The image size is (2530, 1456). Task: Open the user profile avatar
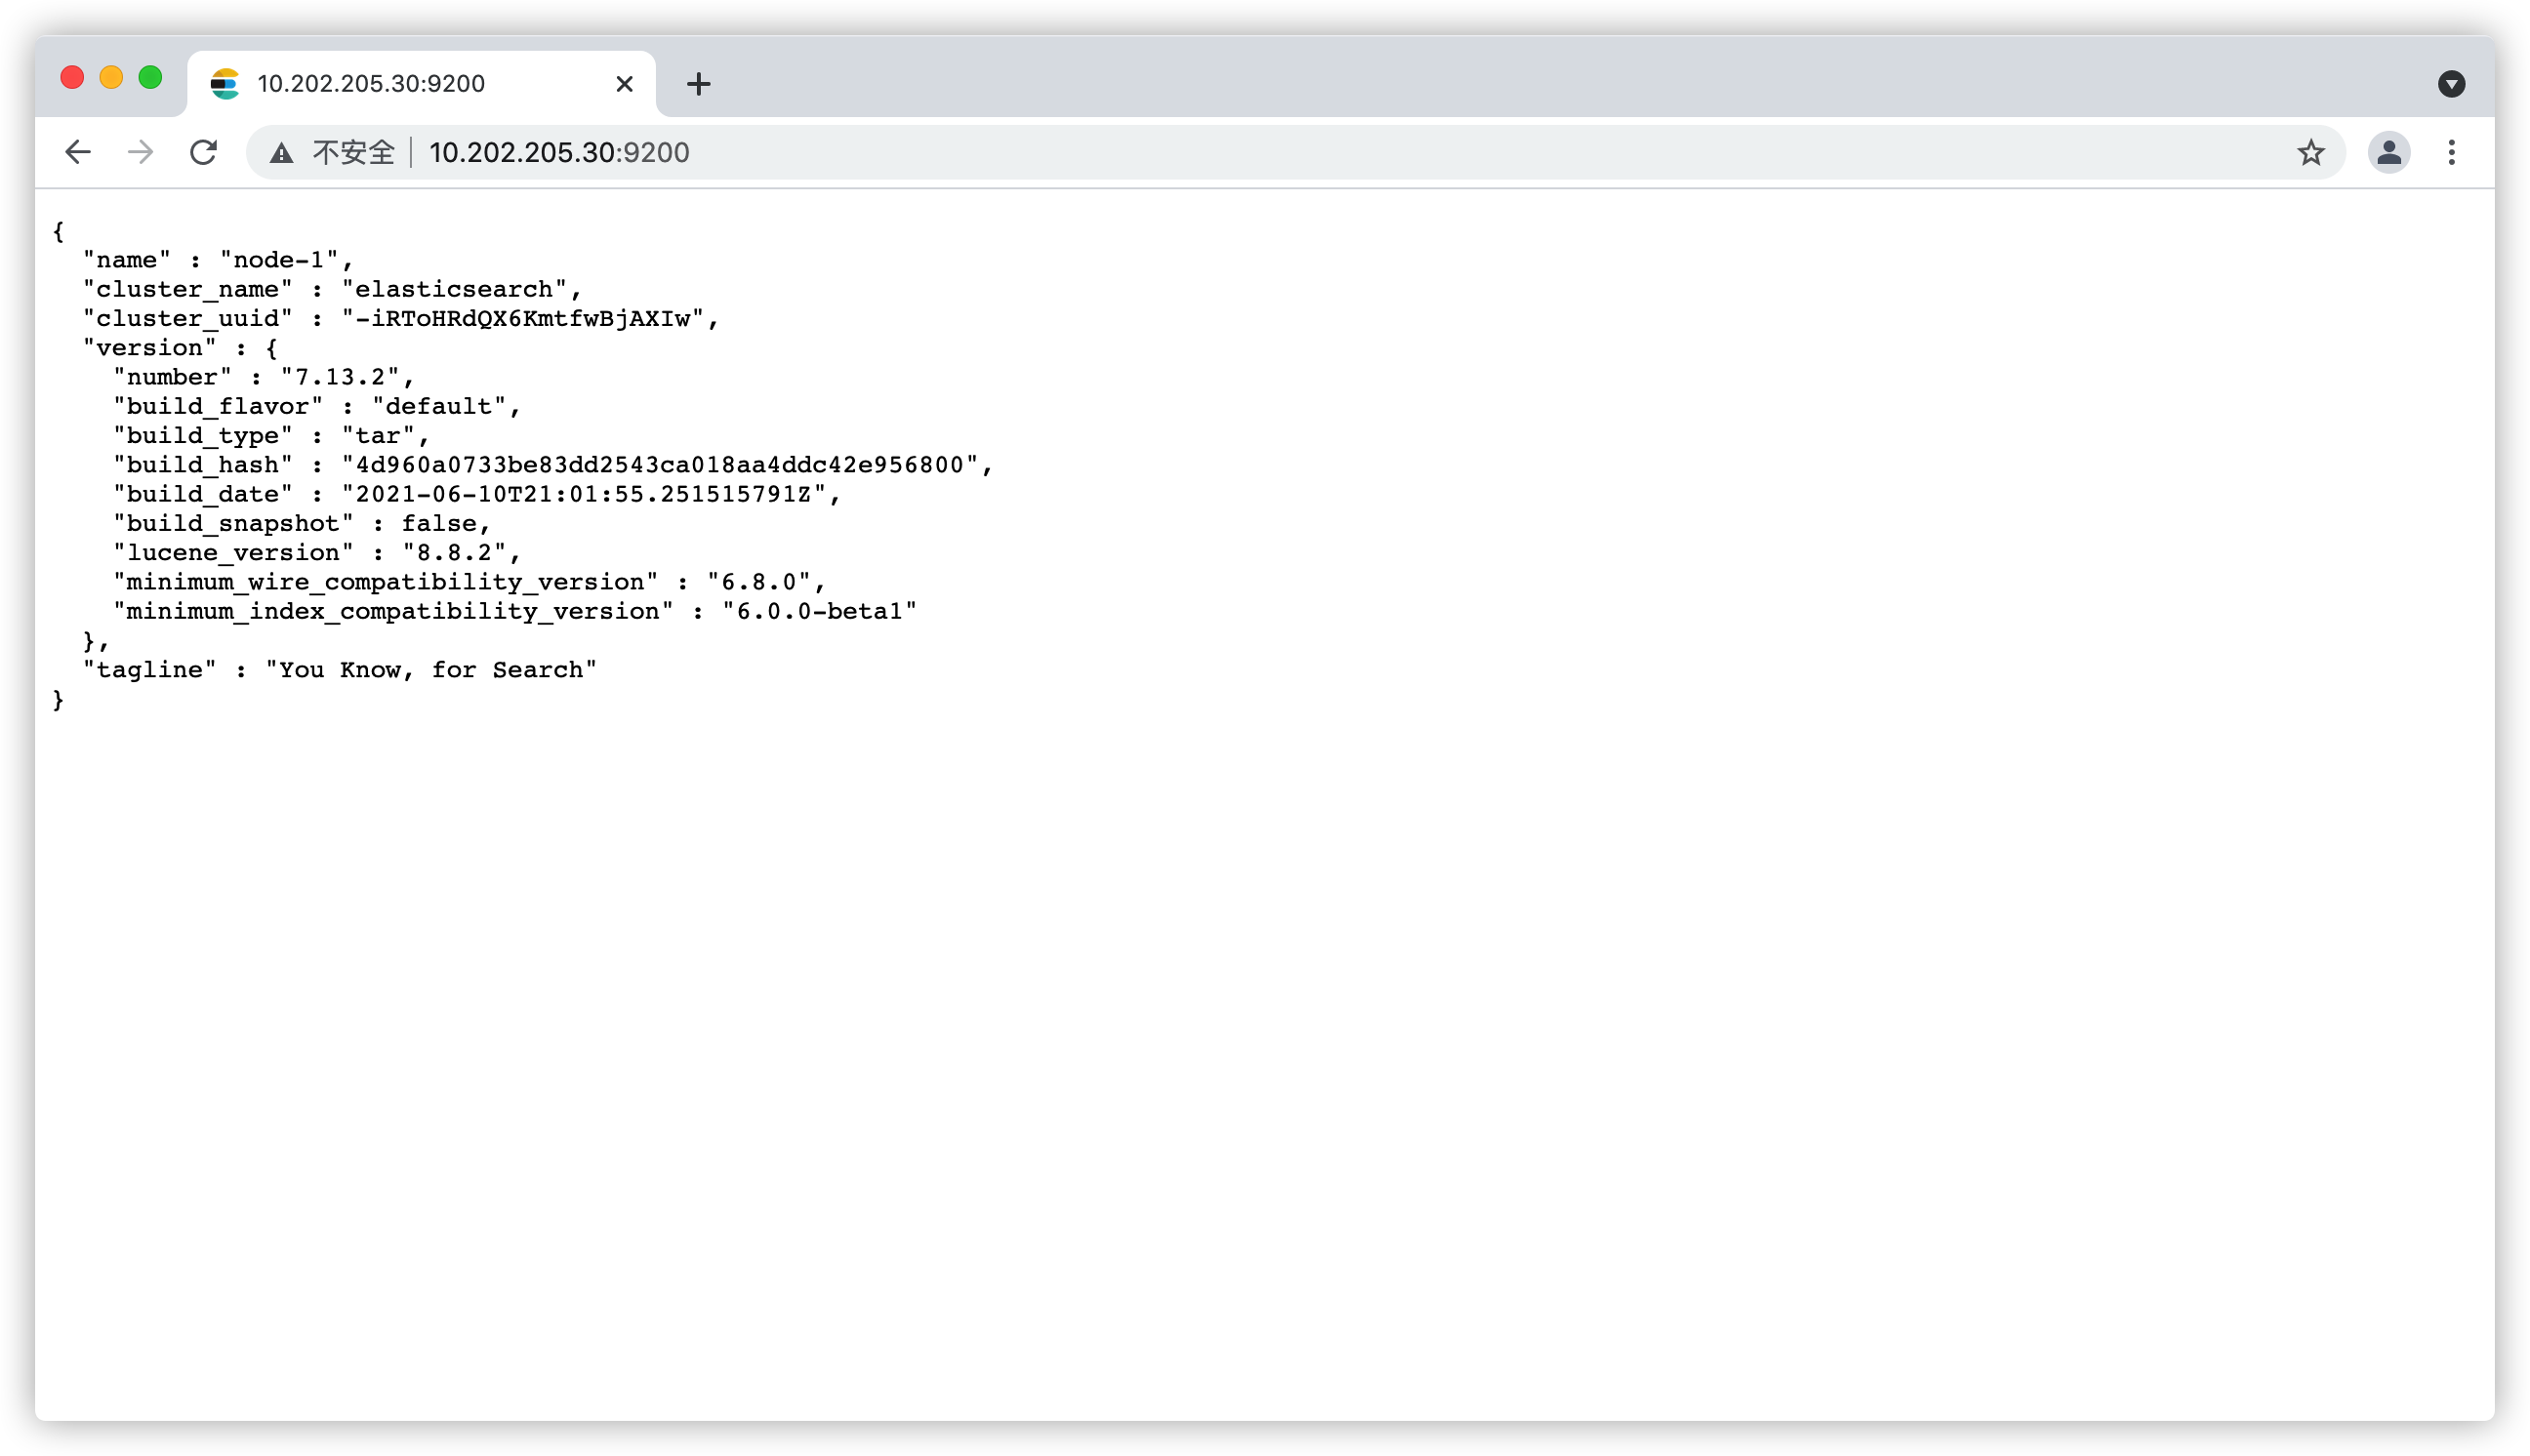point(2388,153)
